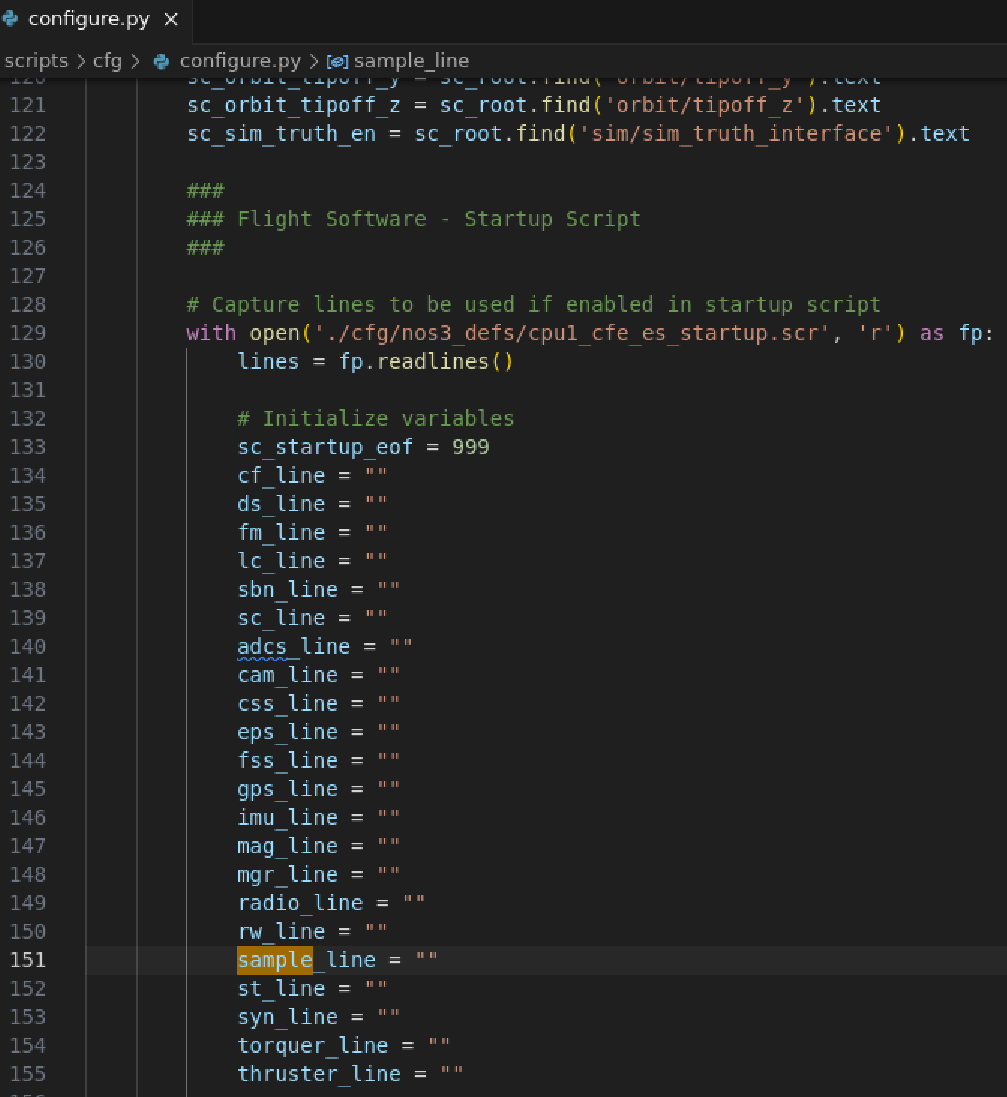Click the variable symbol icon before sample_line
This screenshot has width=1007, height=1097.
click(x=337, y=62)
